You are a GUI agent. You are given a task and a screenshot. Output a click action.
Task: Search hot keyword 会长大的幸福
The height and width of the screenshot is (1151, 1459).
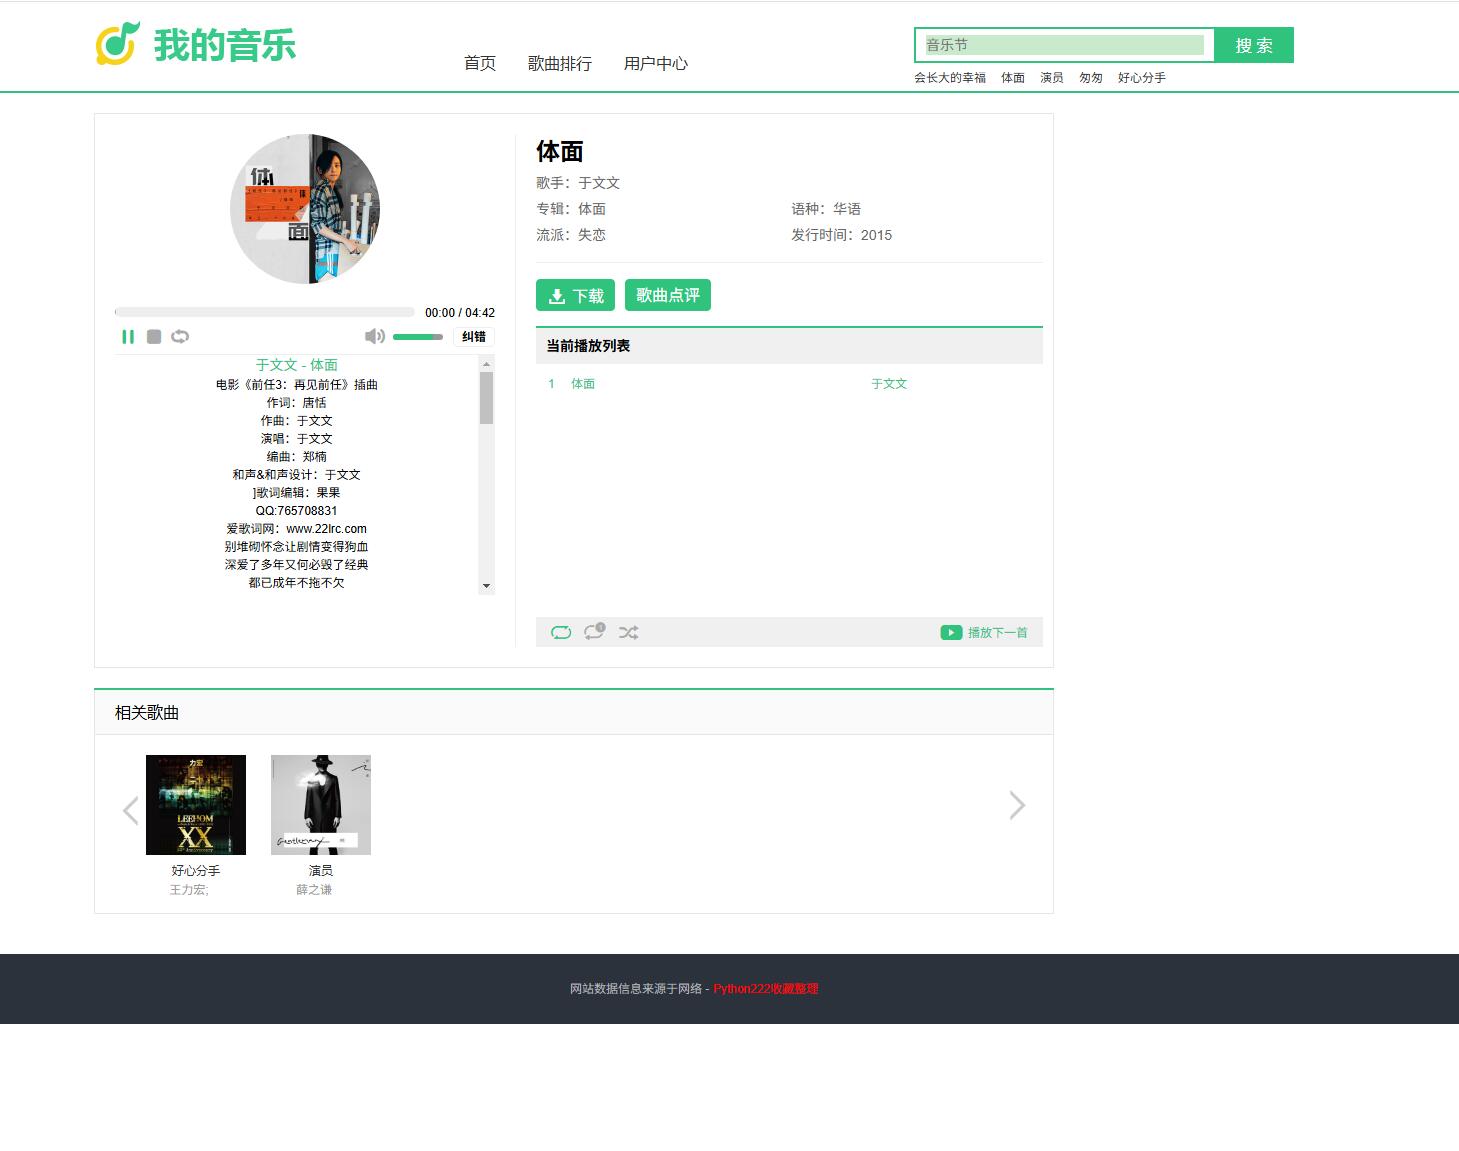(950, 77)
